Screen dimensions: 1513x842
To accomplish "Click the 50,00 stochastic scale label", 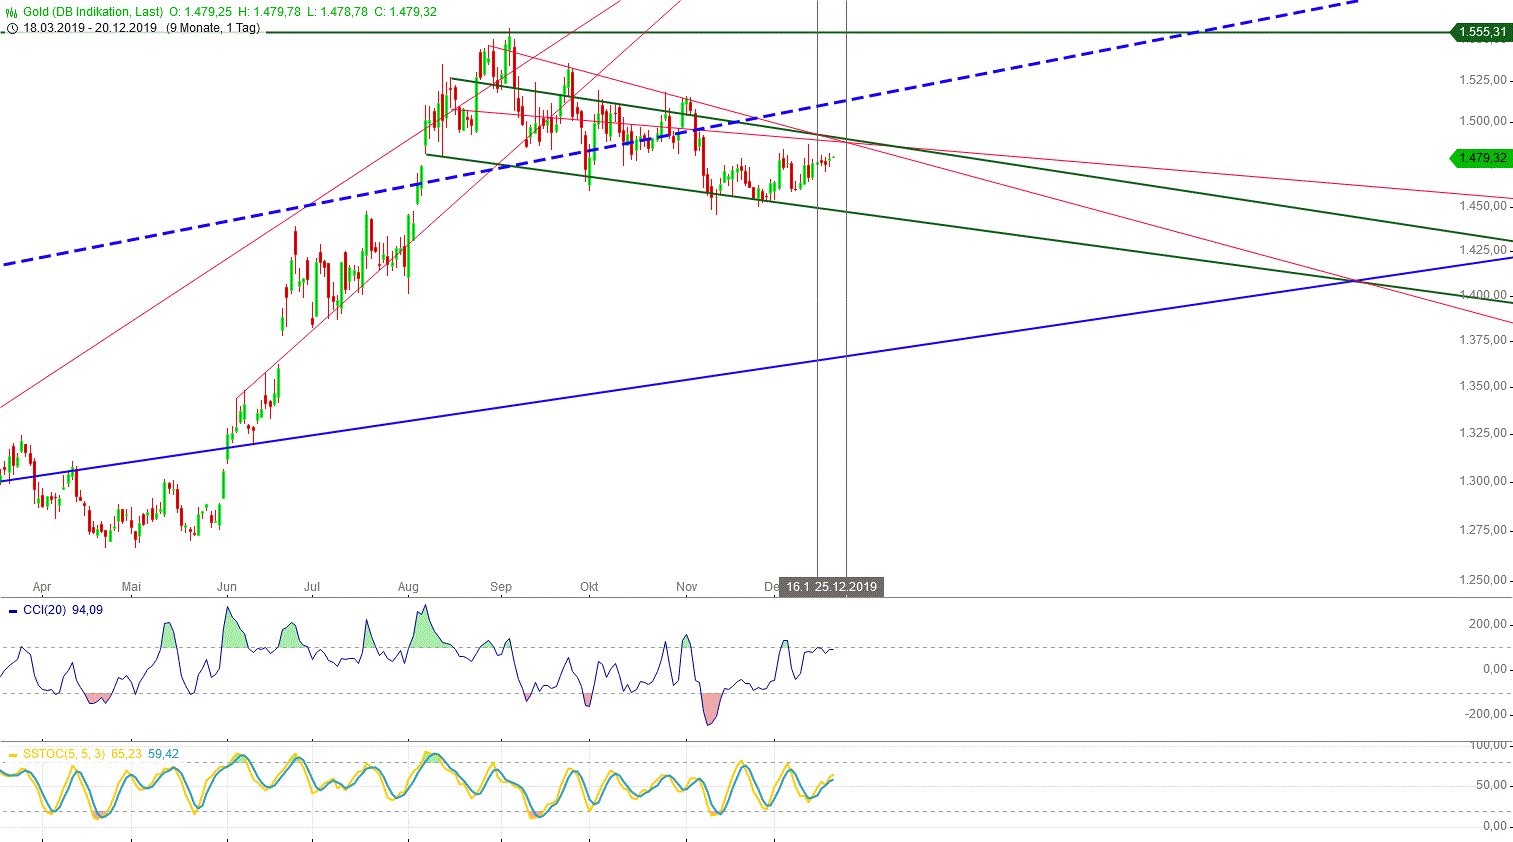I will pyautogui.click(x=1491, y=785).
